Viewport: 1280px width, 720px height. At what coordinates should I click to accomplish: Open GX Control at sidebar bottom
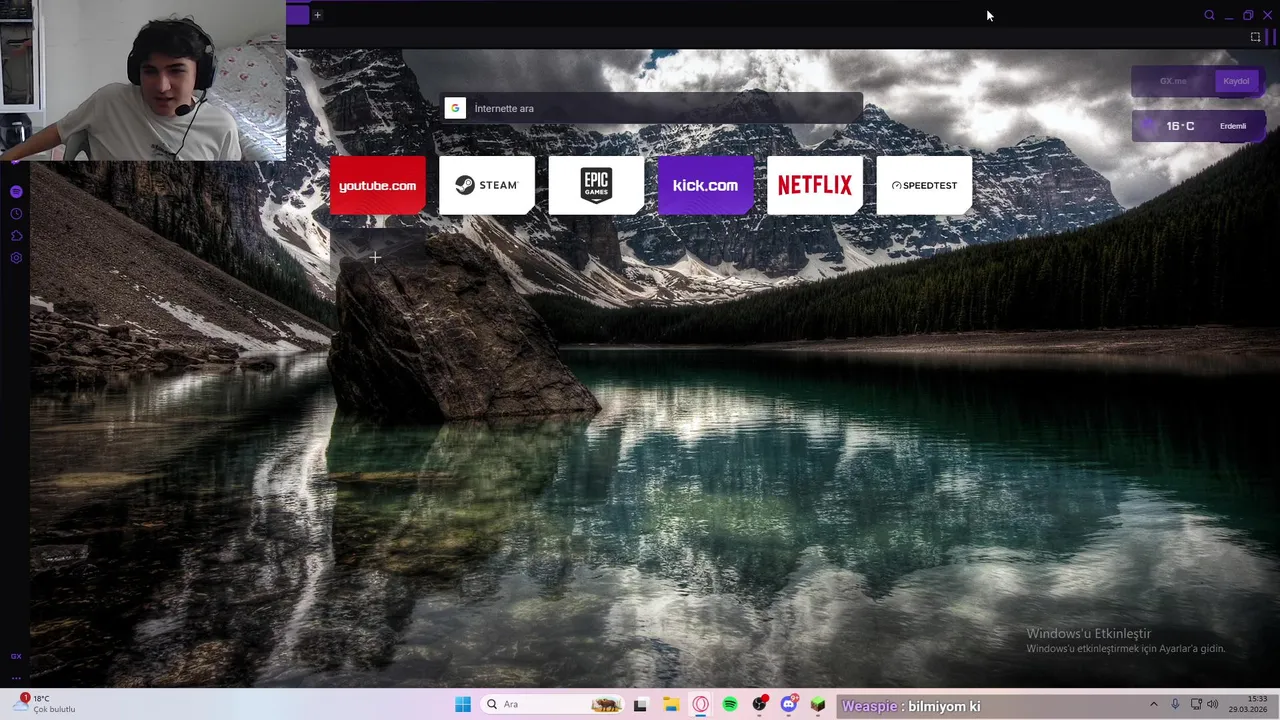[16, 656]
